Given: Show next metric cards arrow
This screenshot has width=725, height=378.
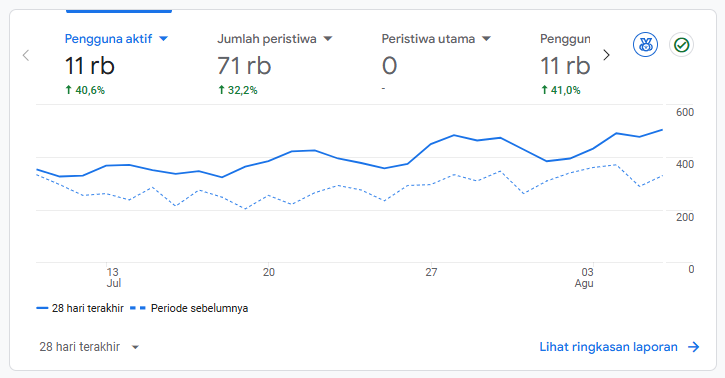Looking at the screenshot, I should (x=607, y=55).
